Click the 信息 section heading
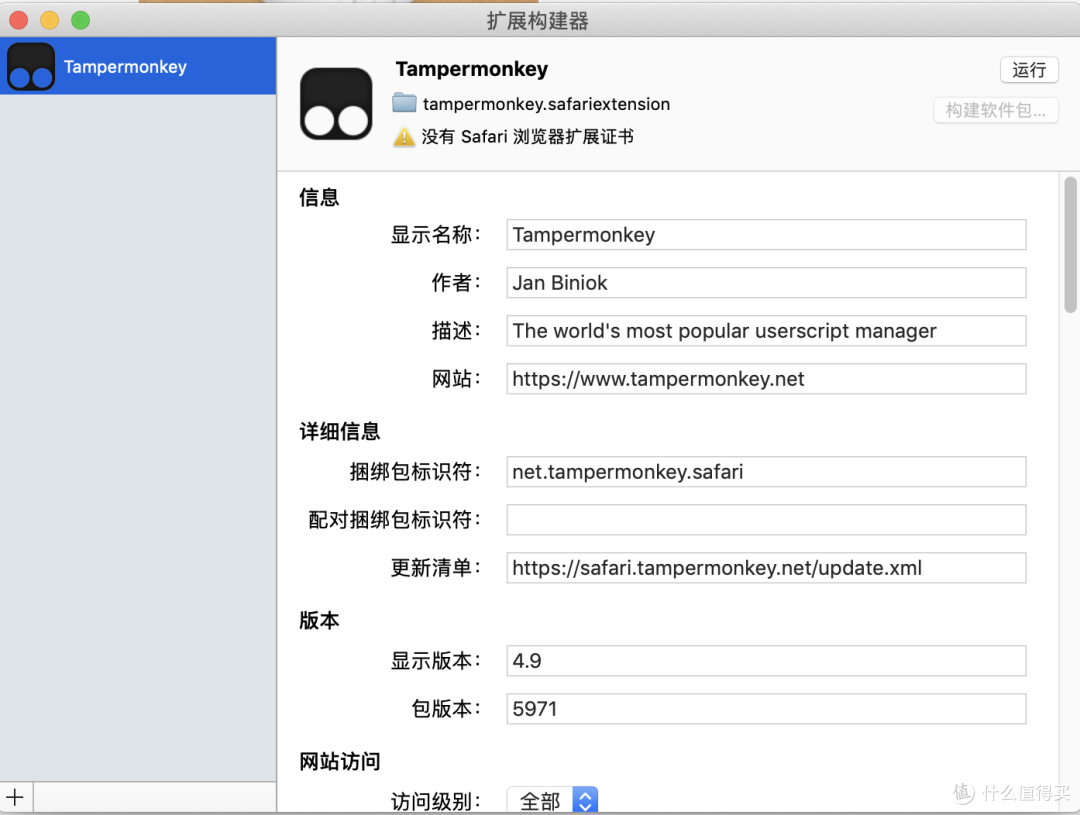Screen dimensions: 1080x815 [319, 198]
